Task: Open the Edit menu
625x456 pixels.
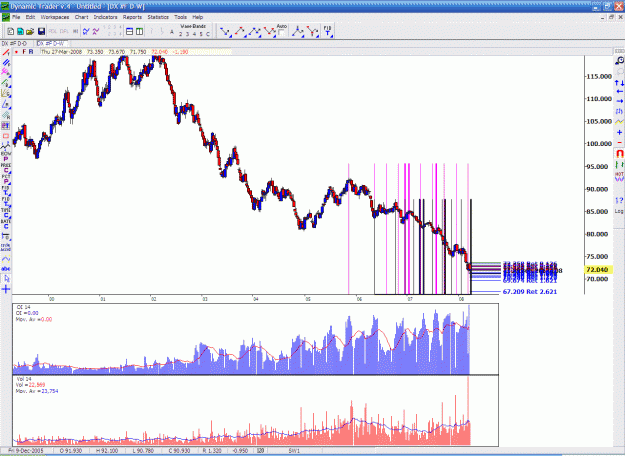Action: [30, 17]
